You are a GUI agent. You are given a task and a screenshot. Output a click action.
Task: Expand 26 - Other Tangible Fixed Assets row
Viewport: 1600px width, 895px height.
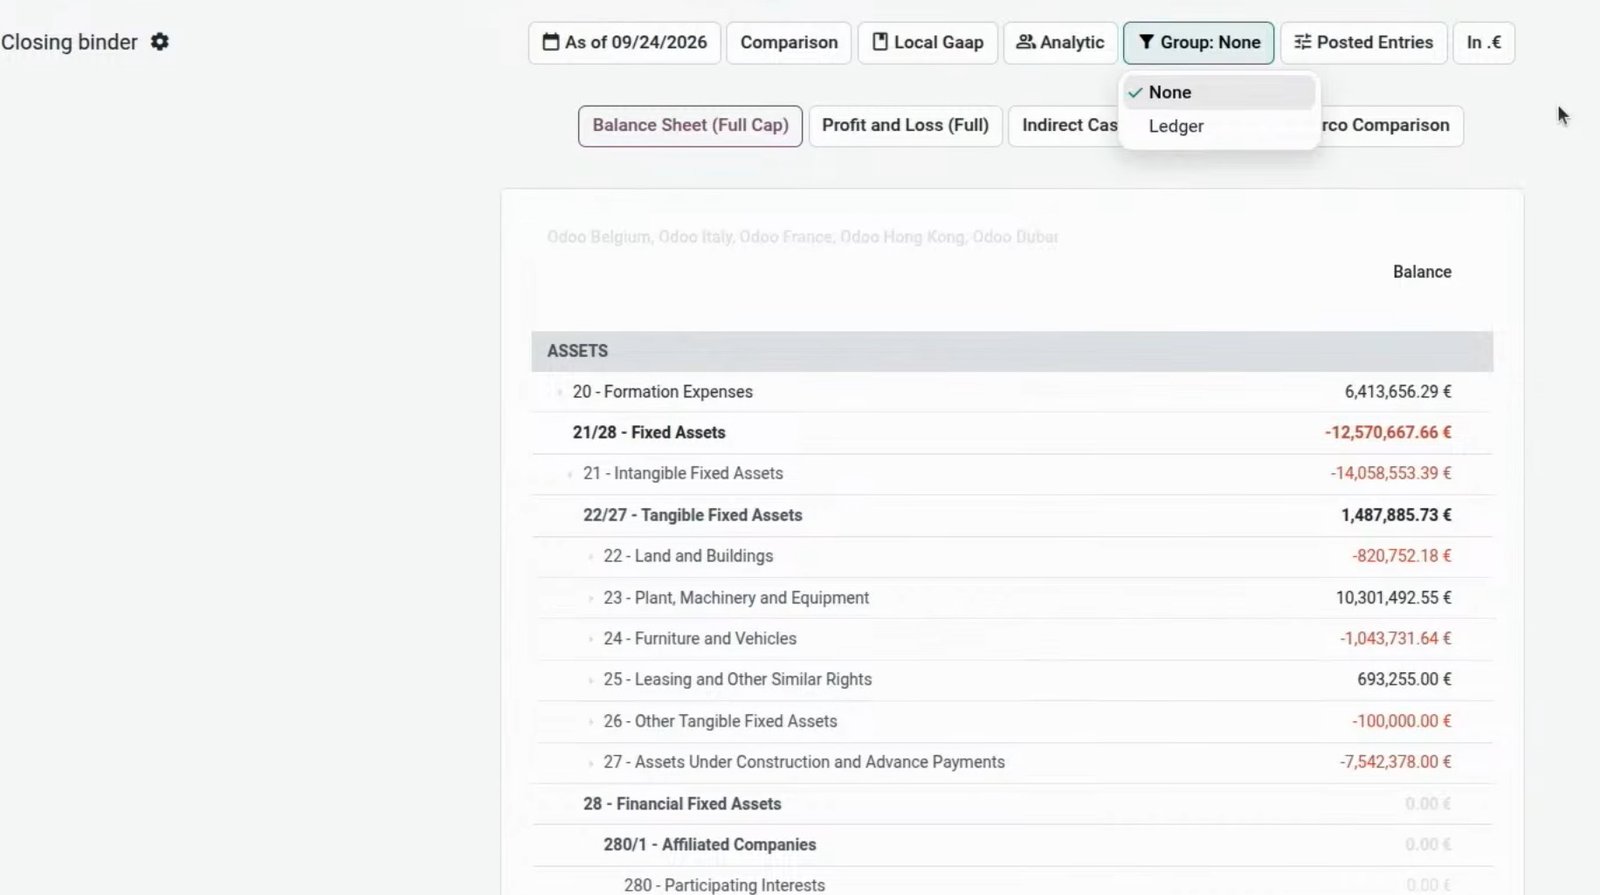coord(590,722)
